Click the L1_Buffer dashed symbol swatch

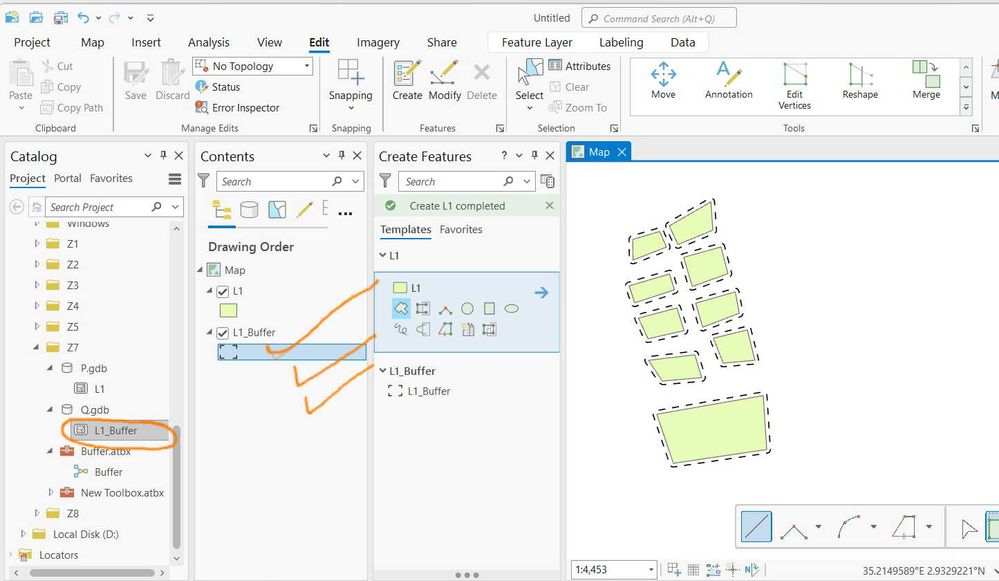point(228,352)
